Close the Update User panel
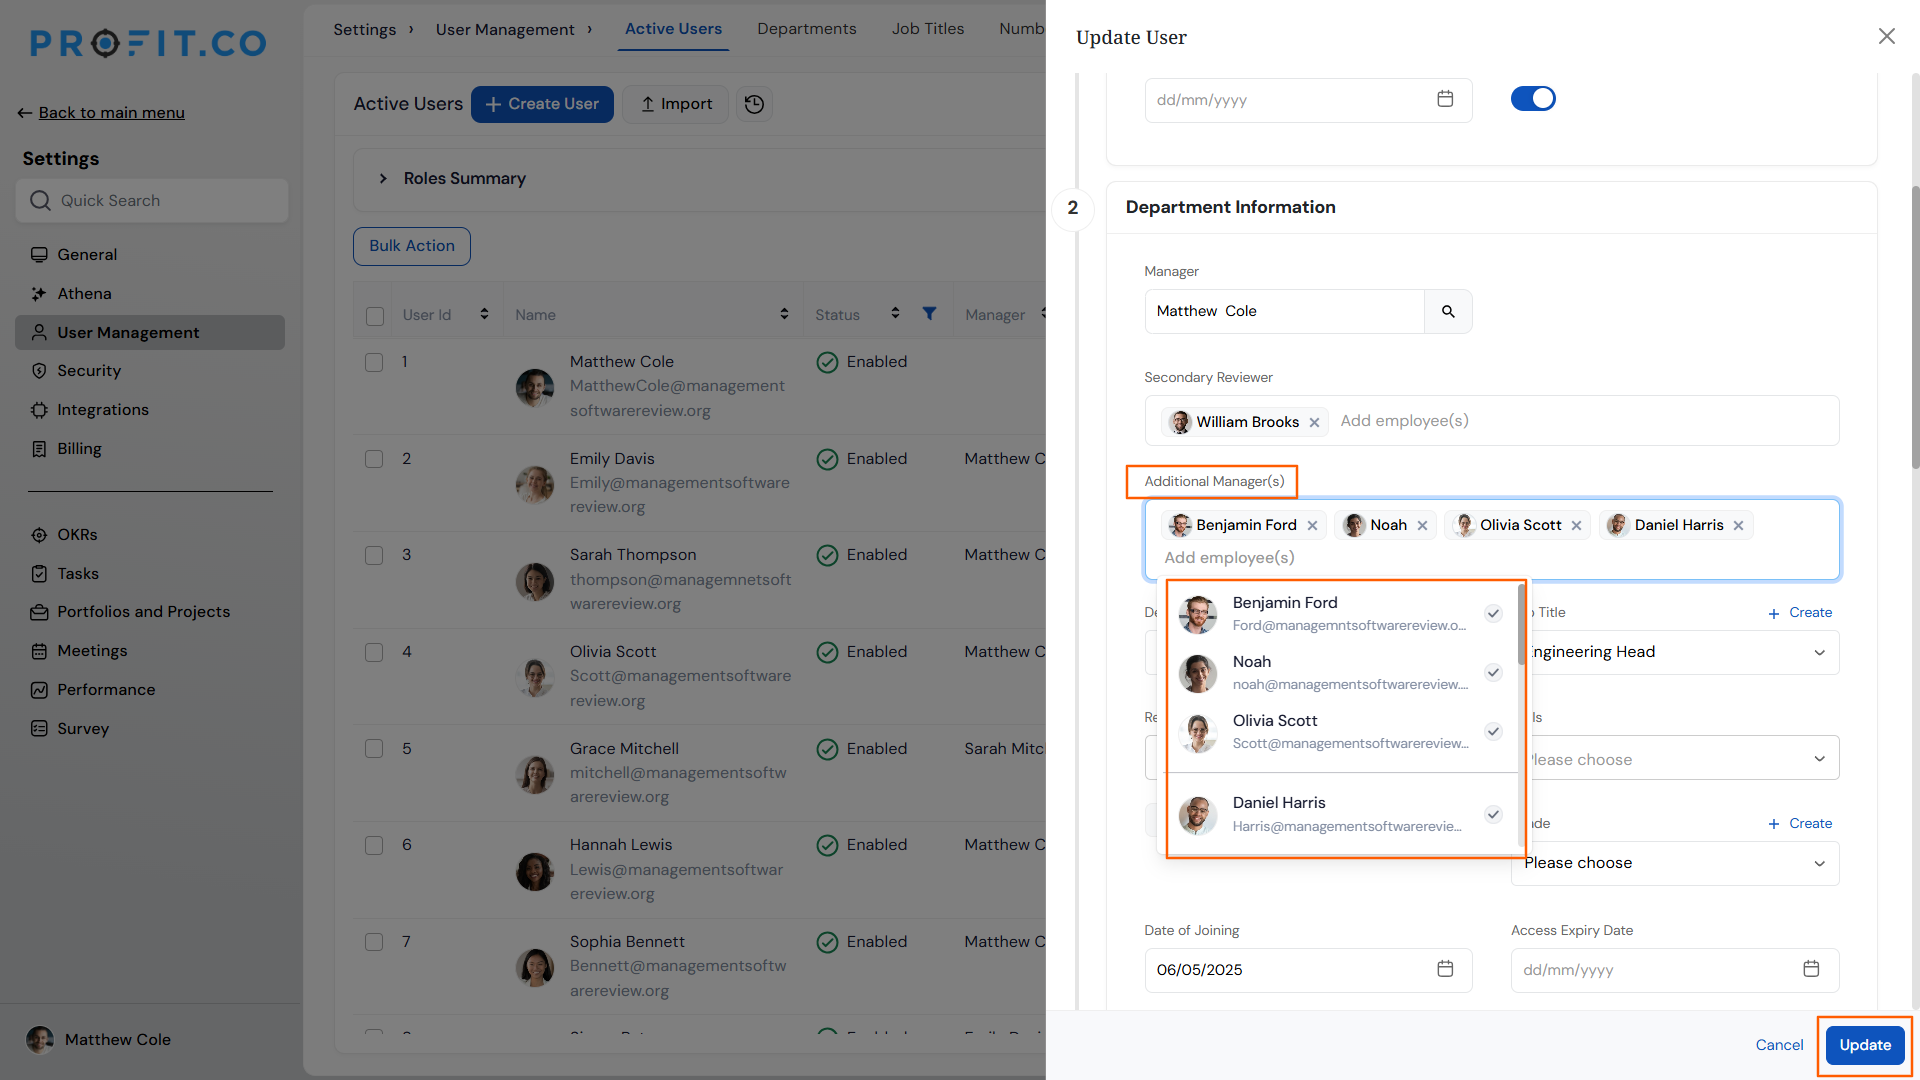This screenshot has width=1920, height=1080. (x=1886, y=37)
